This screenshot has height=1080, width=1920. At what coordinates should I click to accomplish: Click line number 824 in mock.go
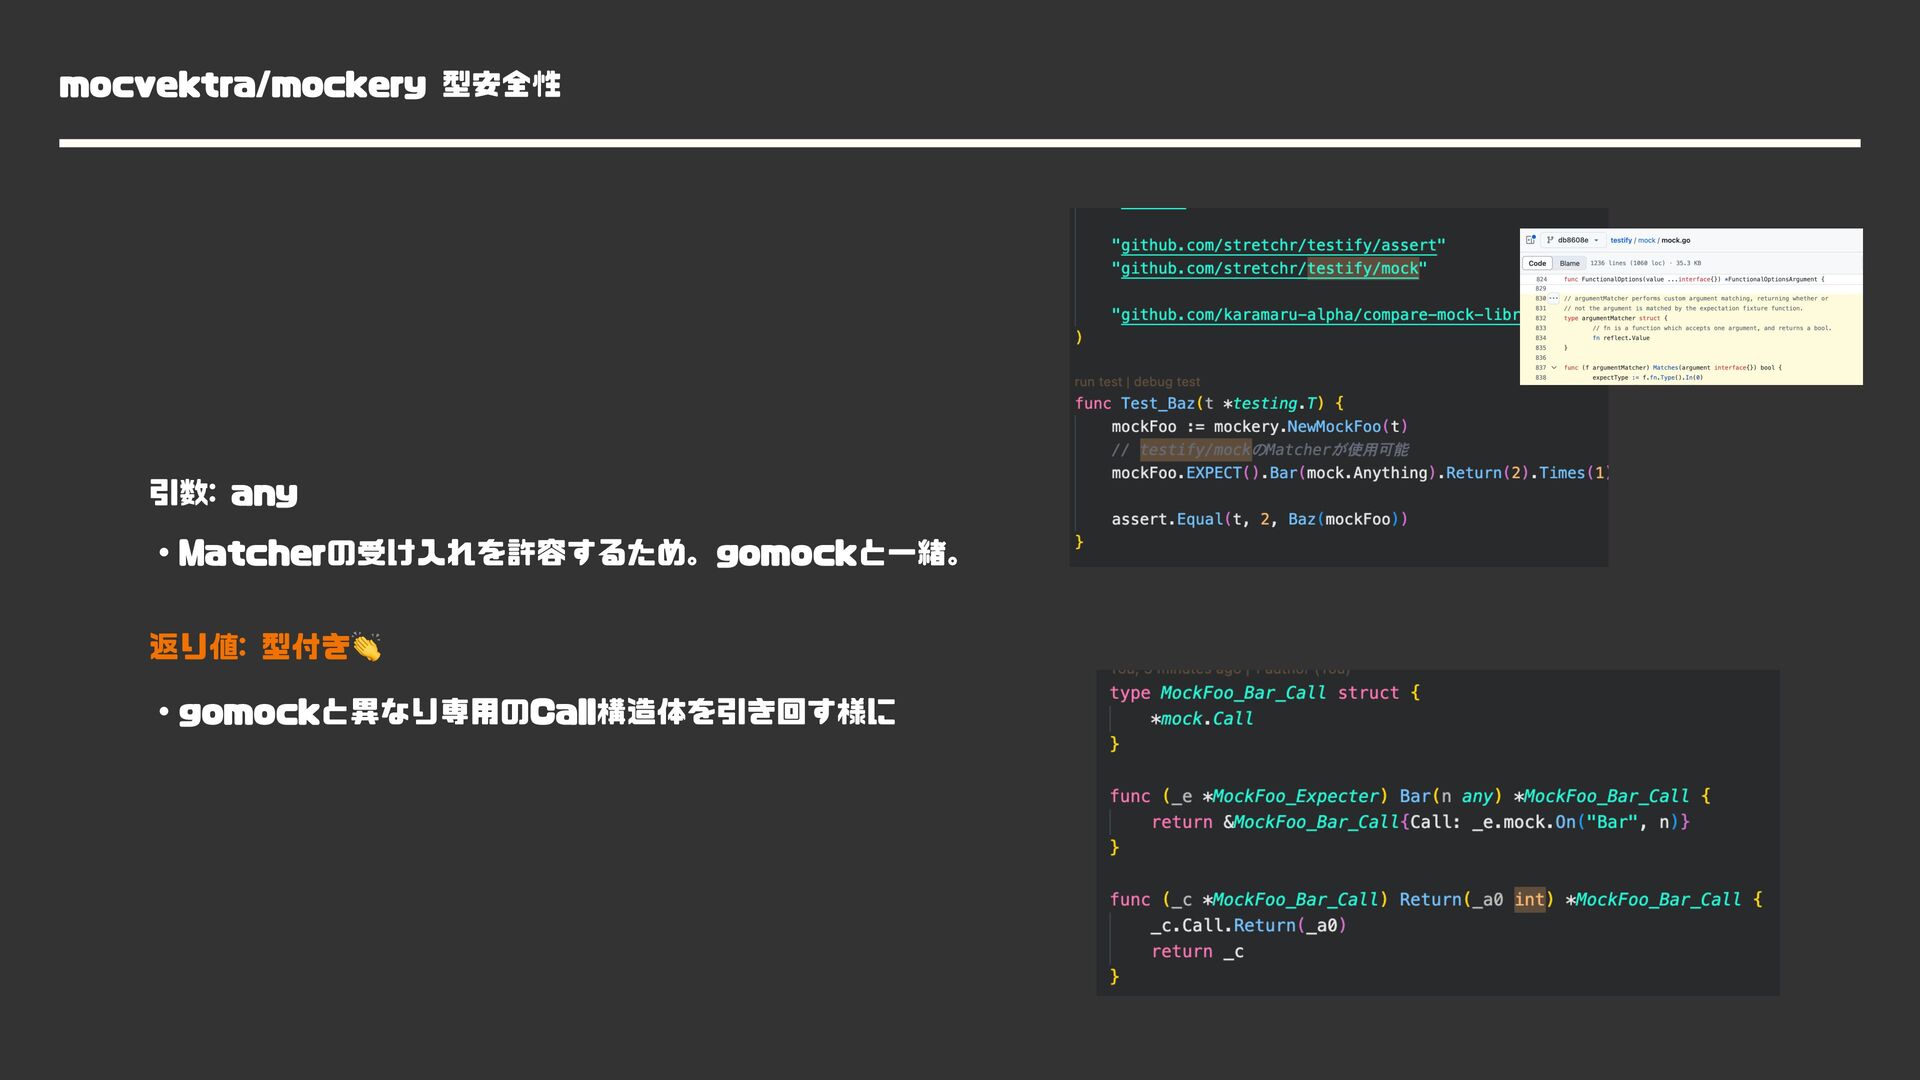pos(1541,279)
